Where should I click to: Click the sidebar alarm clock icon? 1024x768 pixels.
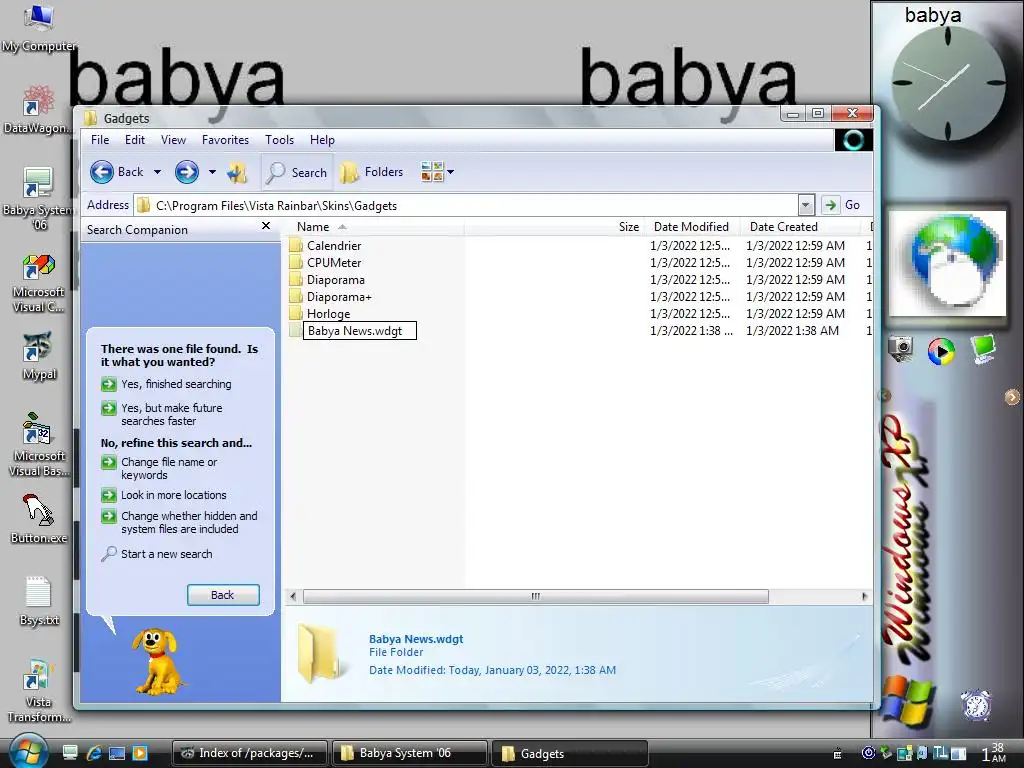coord(976,705)
